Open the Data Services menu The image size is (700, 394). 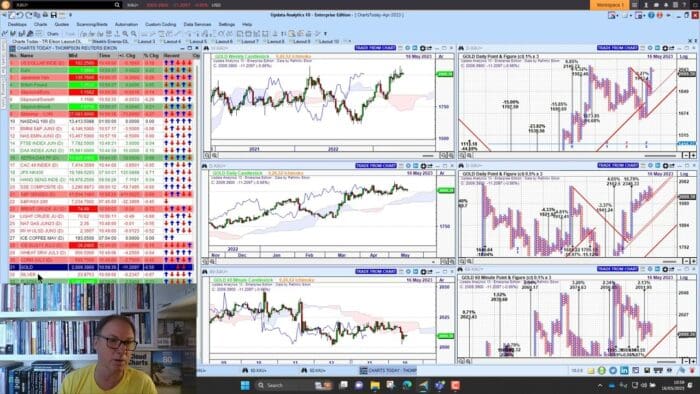coord(197,24)
